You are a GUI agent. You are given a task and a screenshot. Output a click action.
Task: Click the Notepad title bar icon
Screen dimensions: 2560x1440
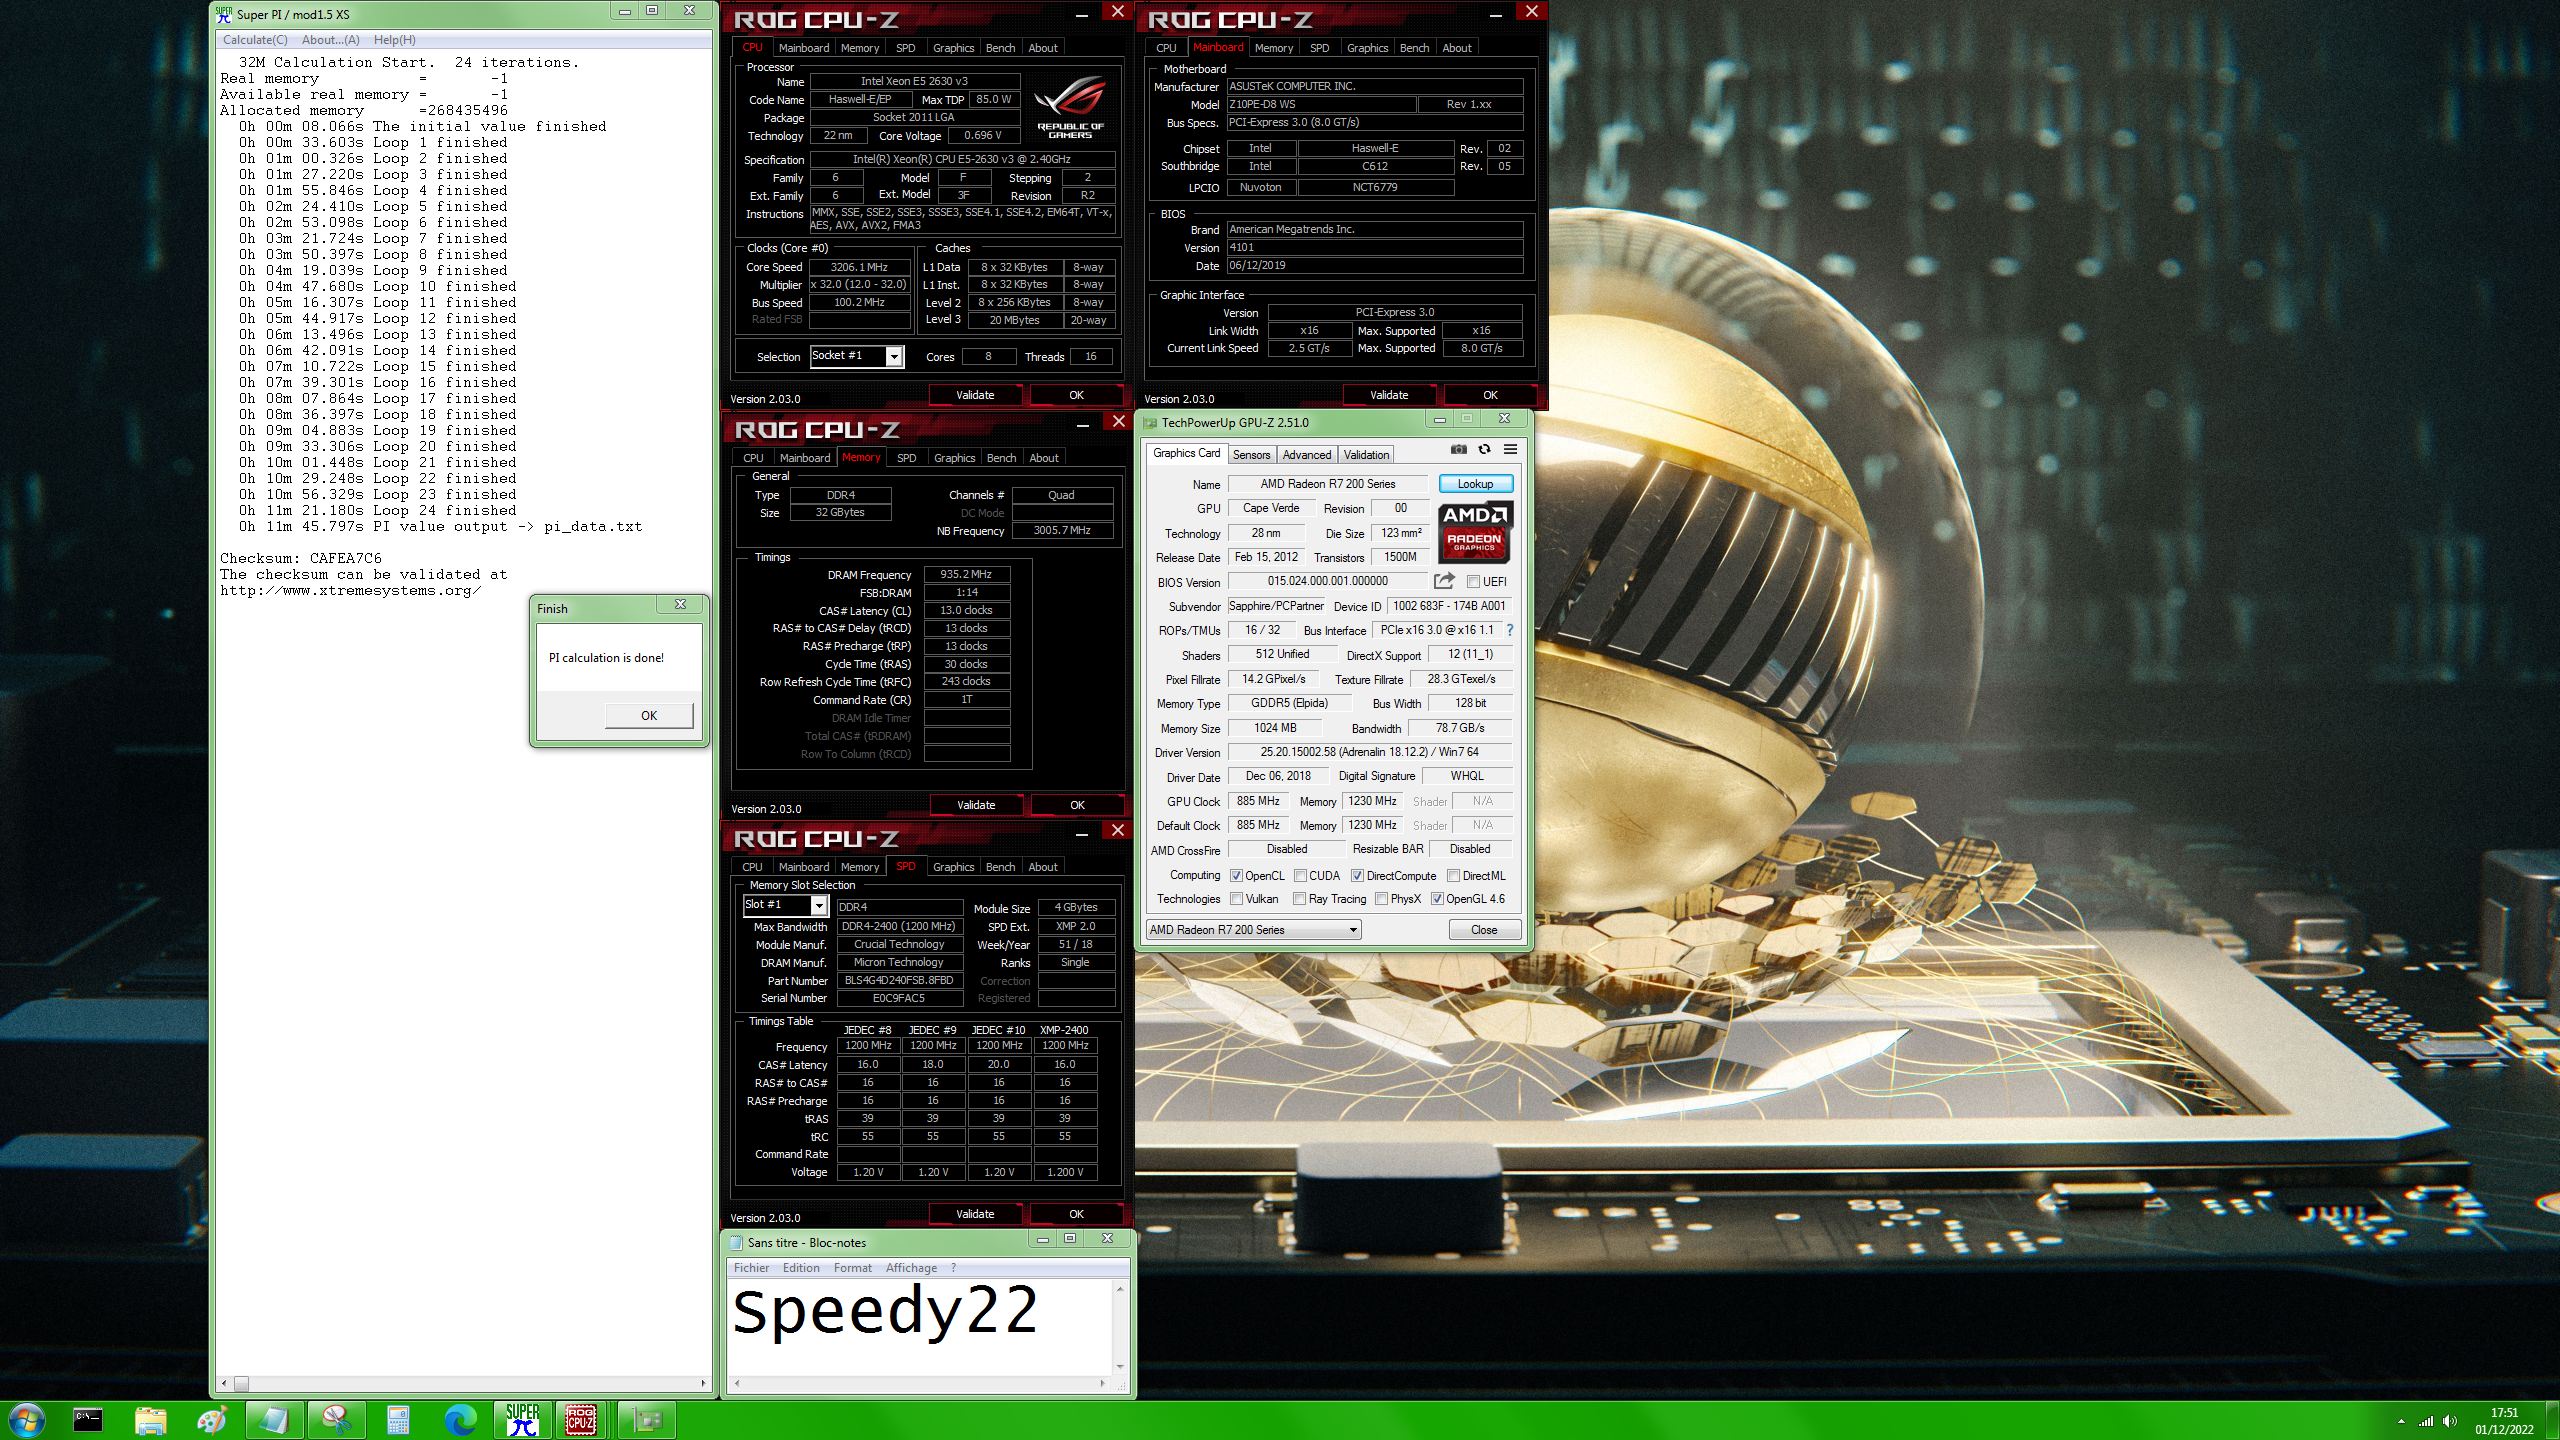(736, 1242)
